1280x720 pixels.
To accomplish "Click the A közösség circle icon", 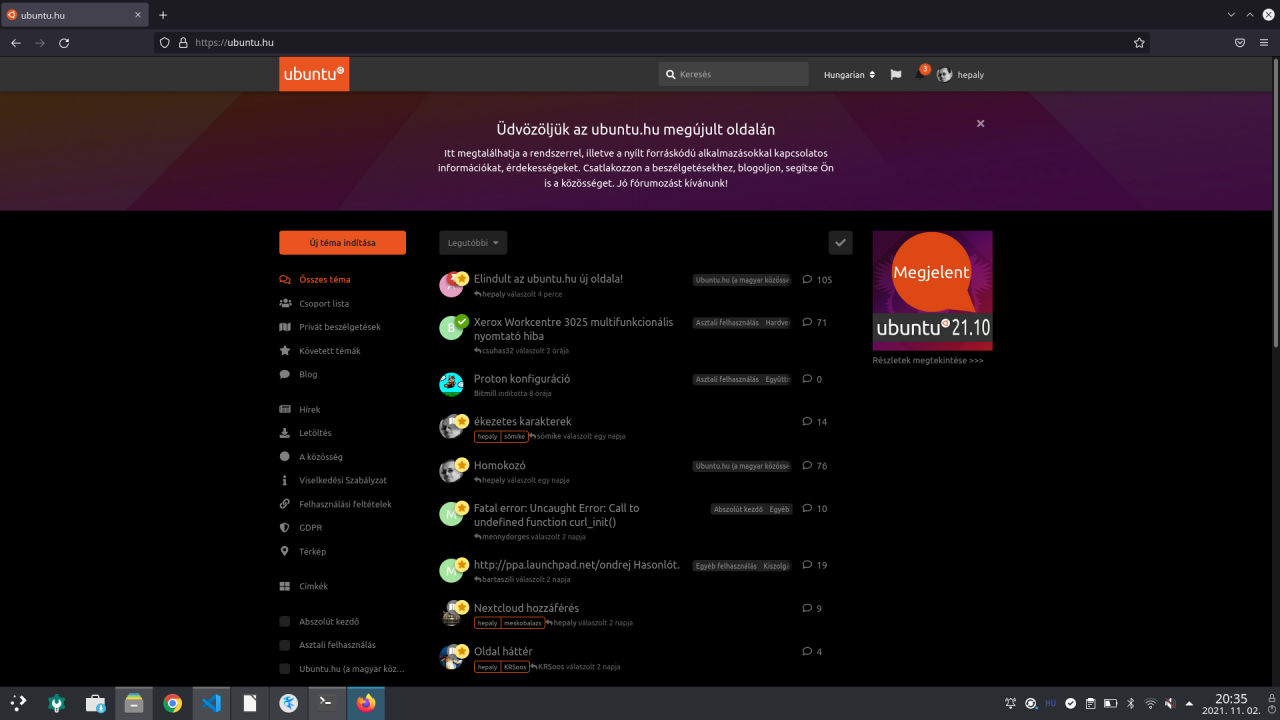I will 285,457.
